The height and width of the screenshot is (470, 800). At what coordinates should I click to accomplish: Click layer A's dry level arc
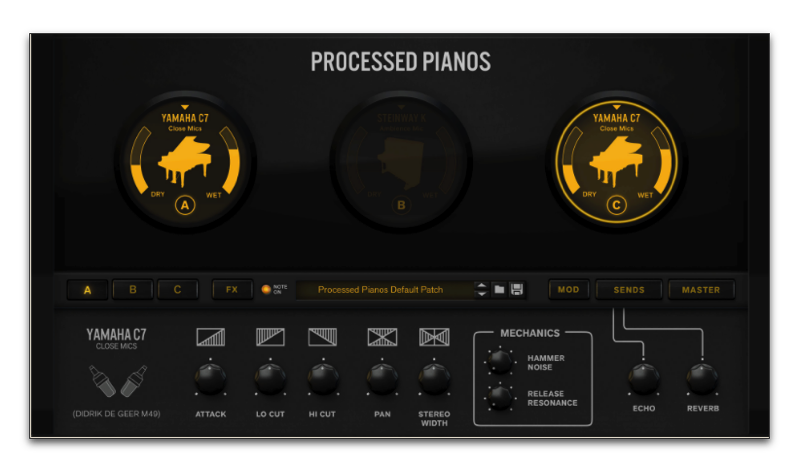tap(138, 161)
